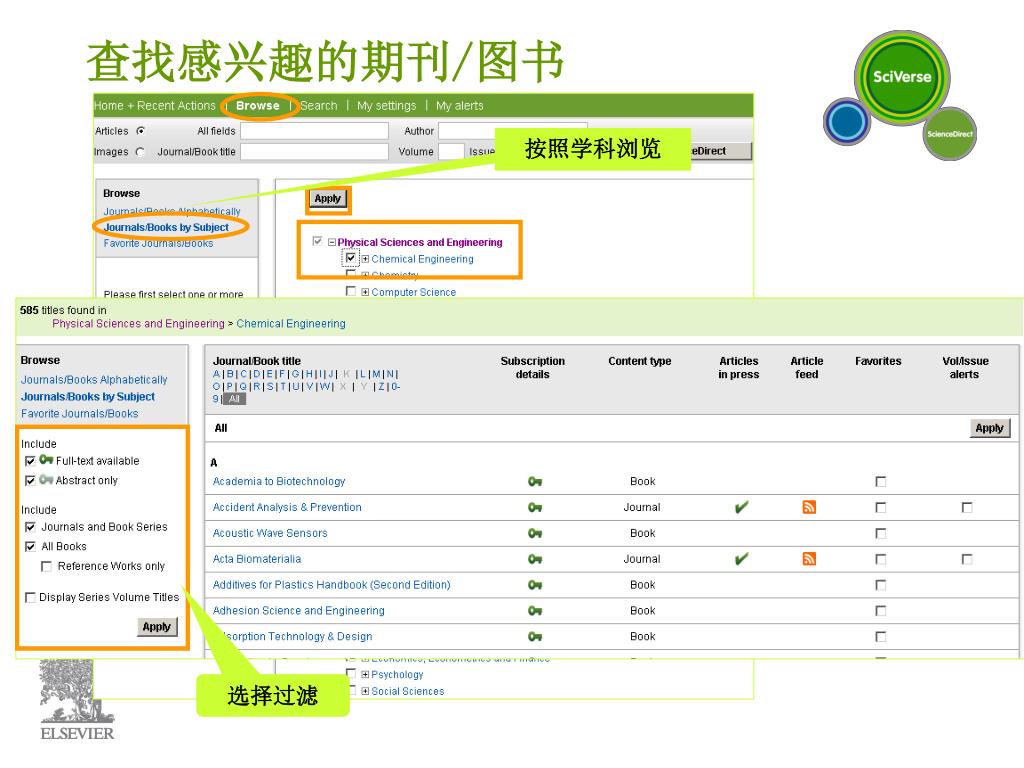The image size is (1024, 768).
Task: Click the All fields search input
Action: coord(314,131)
